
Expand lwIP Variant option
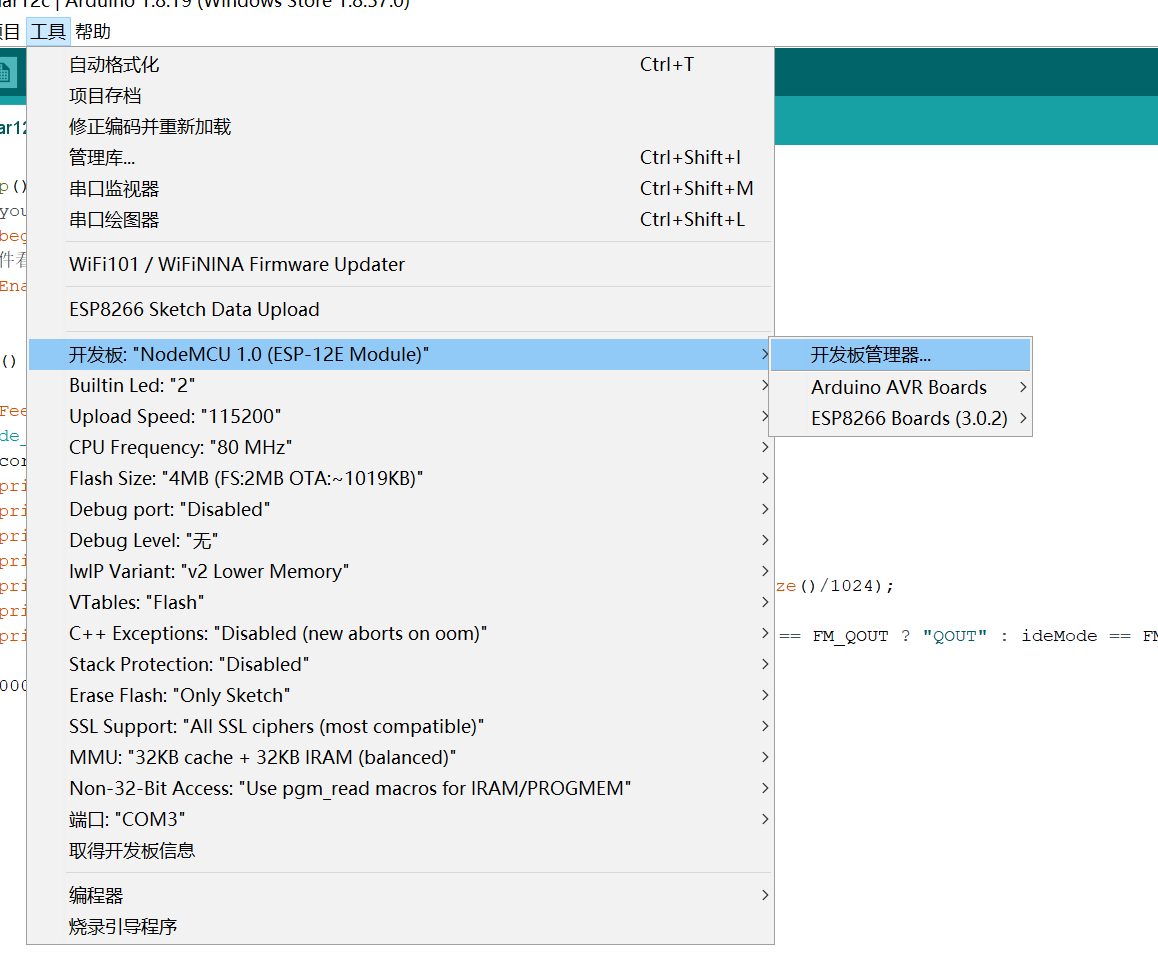400,571
